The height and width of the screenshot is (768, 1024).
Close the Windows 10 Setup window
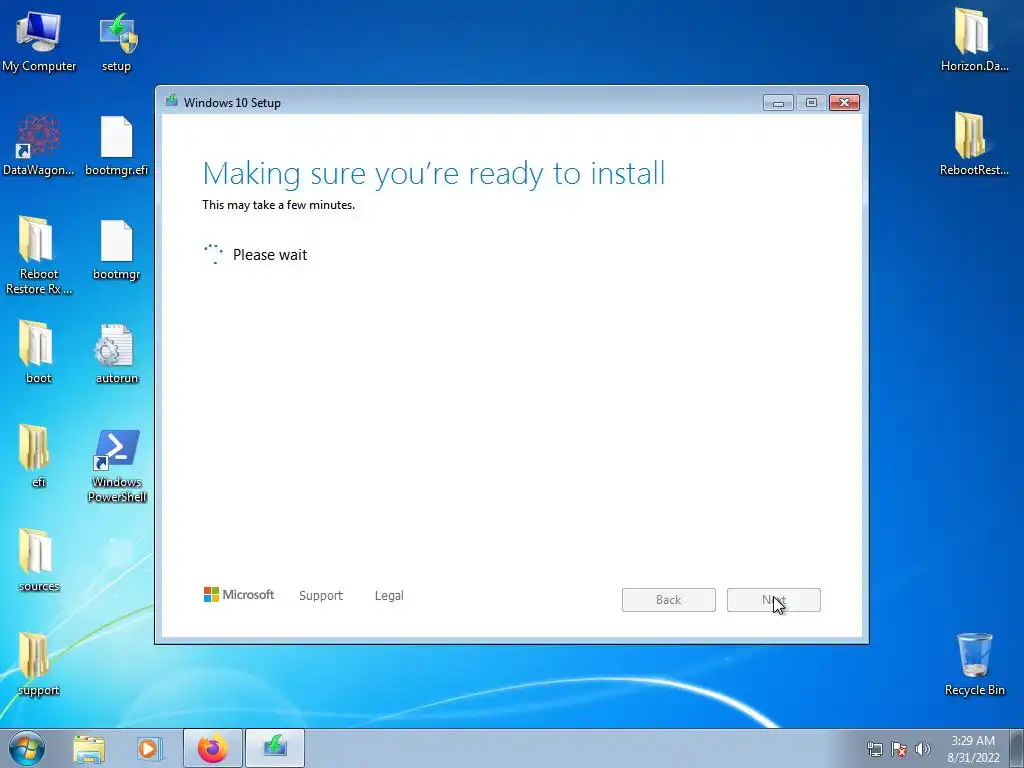pos(844,103)
